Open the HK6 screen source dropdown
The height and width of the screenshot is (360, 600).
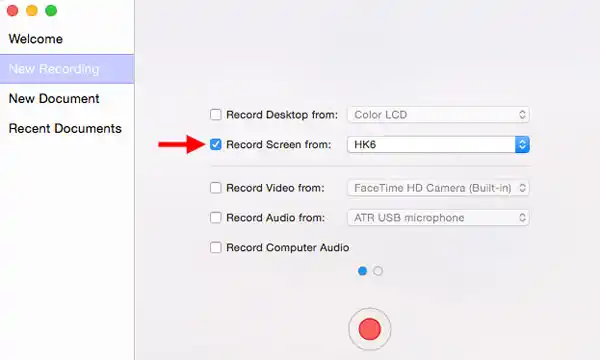point(438,145)
